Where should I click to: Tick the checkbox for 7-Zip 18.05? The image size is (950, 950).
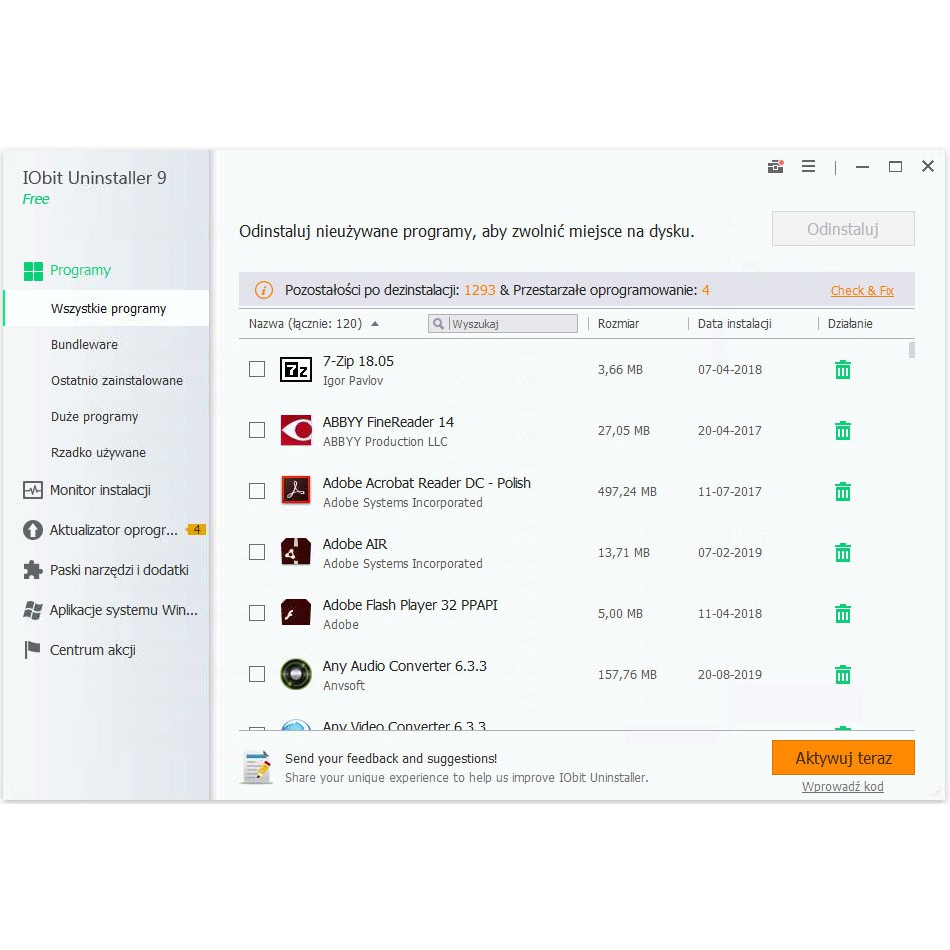pos(257,369)
